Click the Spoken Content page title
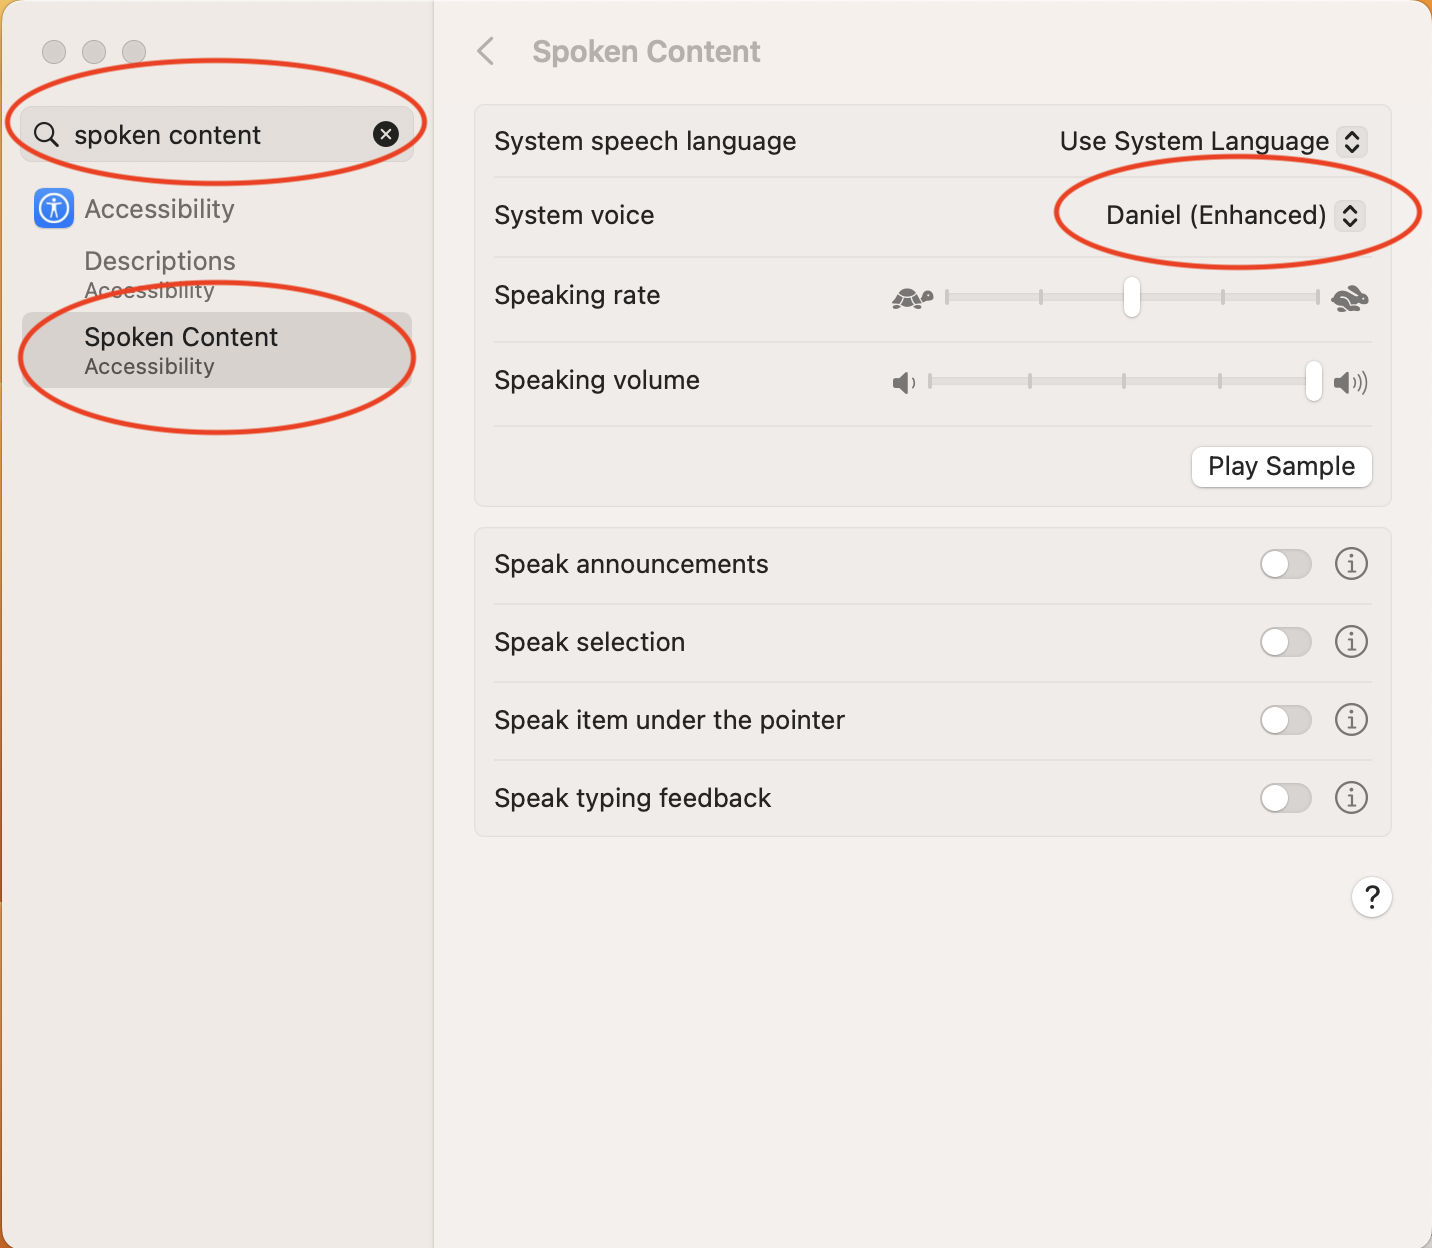 coord(646,51)
